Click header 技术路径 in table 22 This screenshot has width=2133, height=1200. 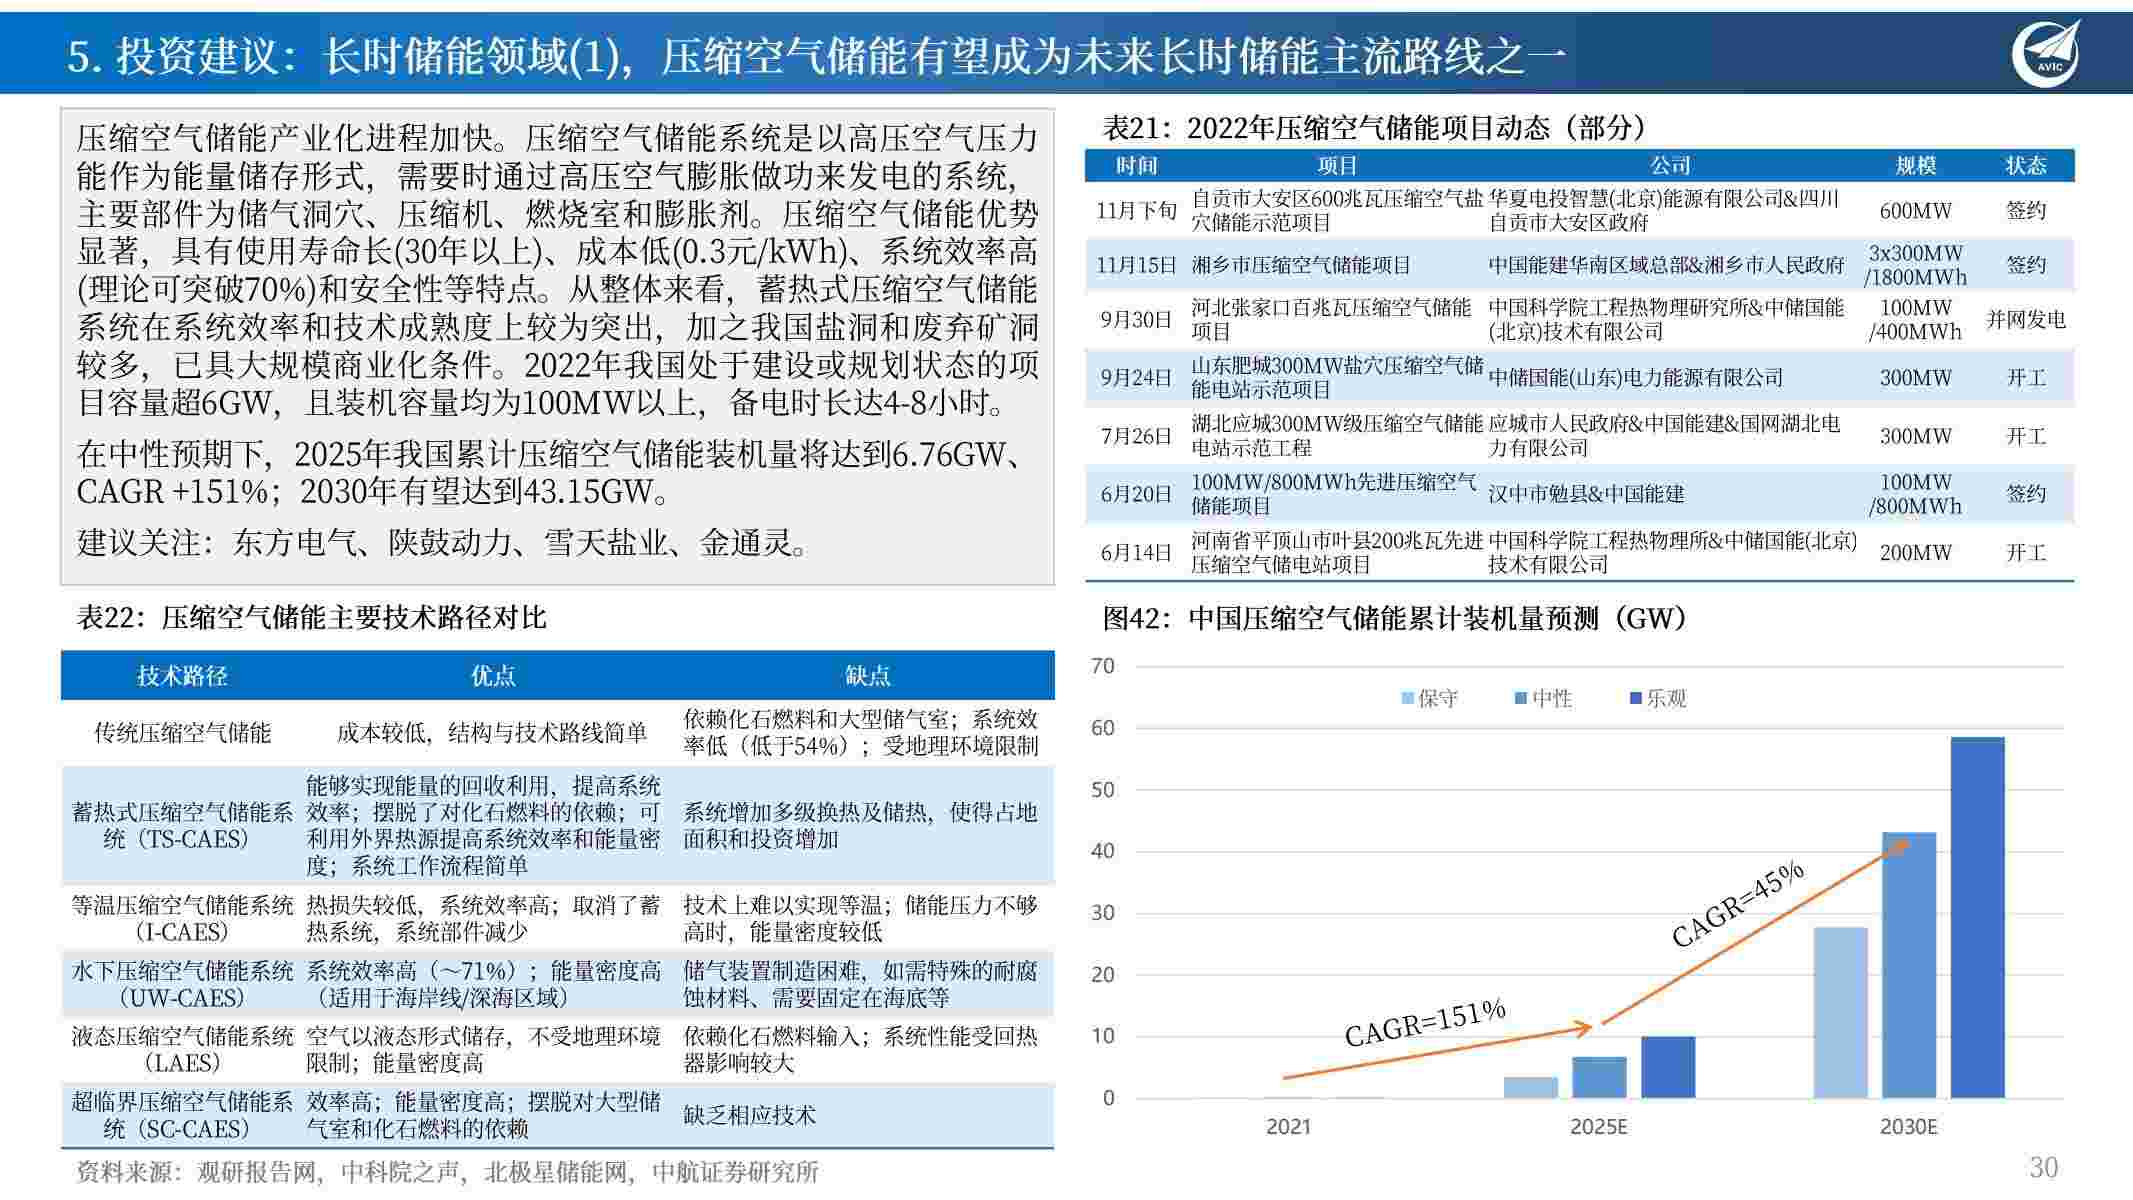[182, 676]
